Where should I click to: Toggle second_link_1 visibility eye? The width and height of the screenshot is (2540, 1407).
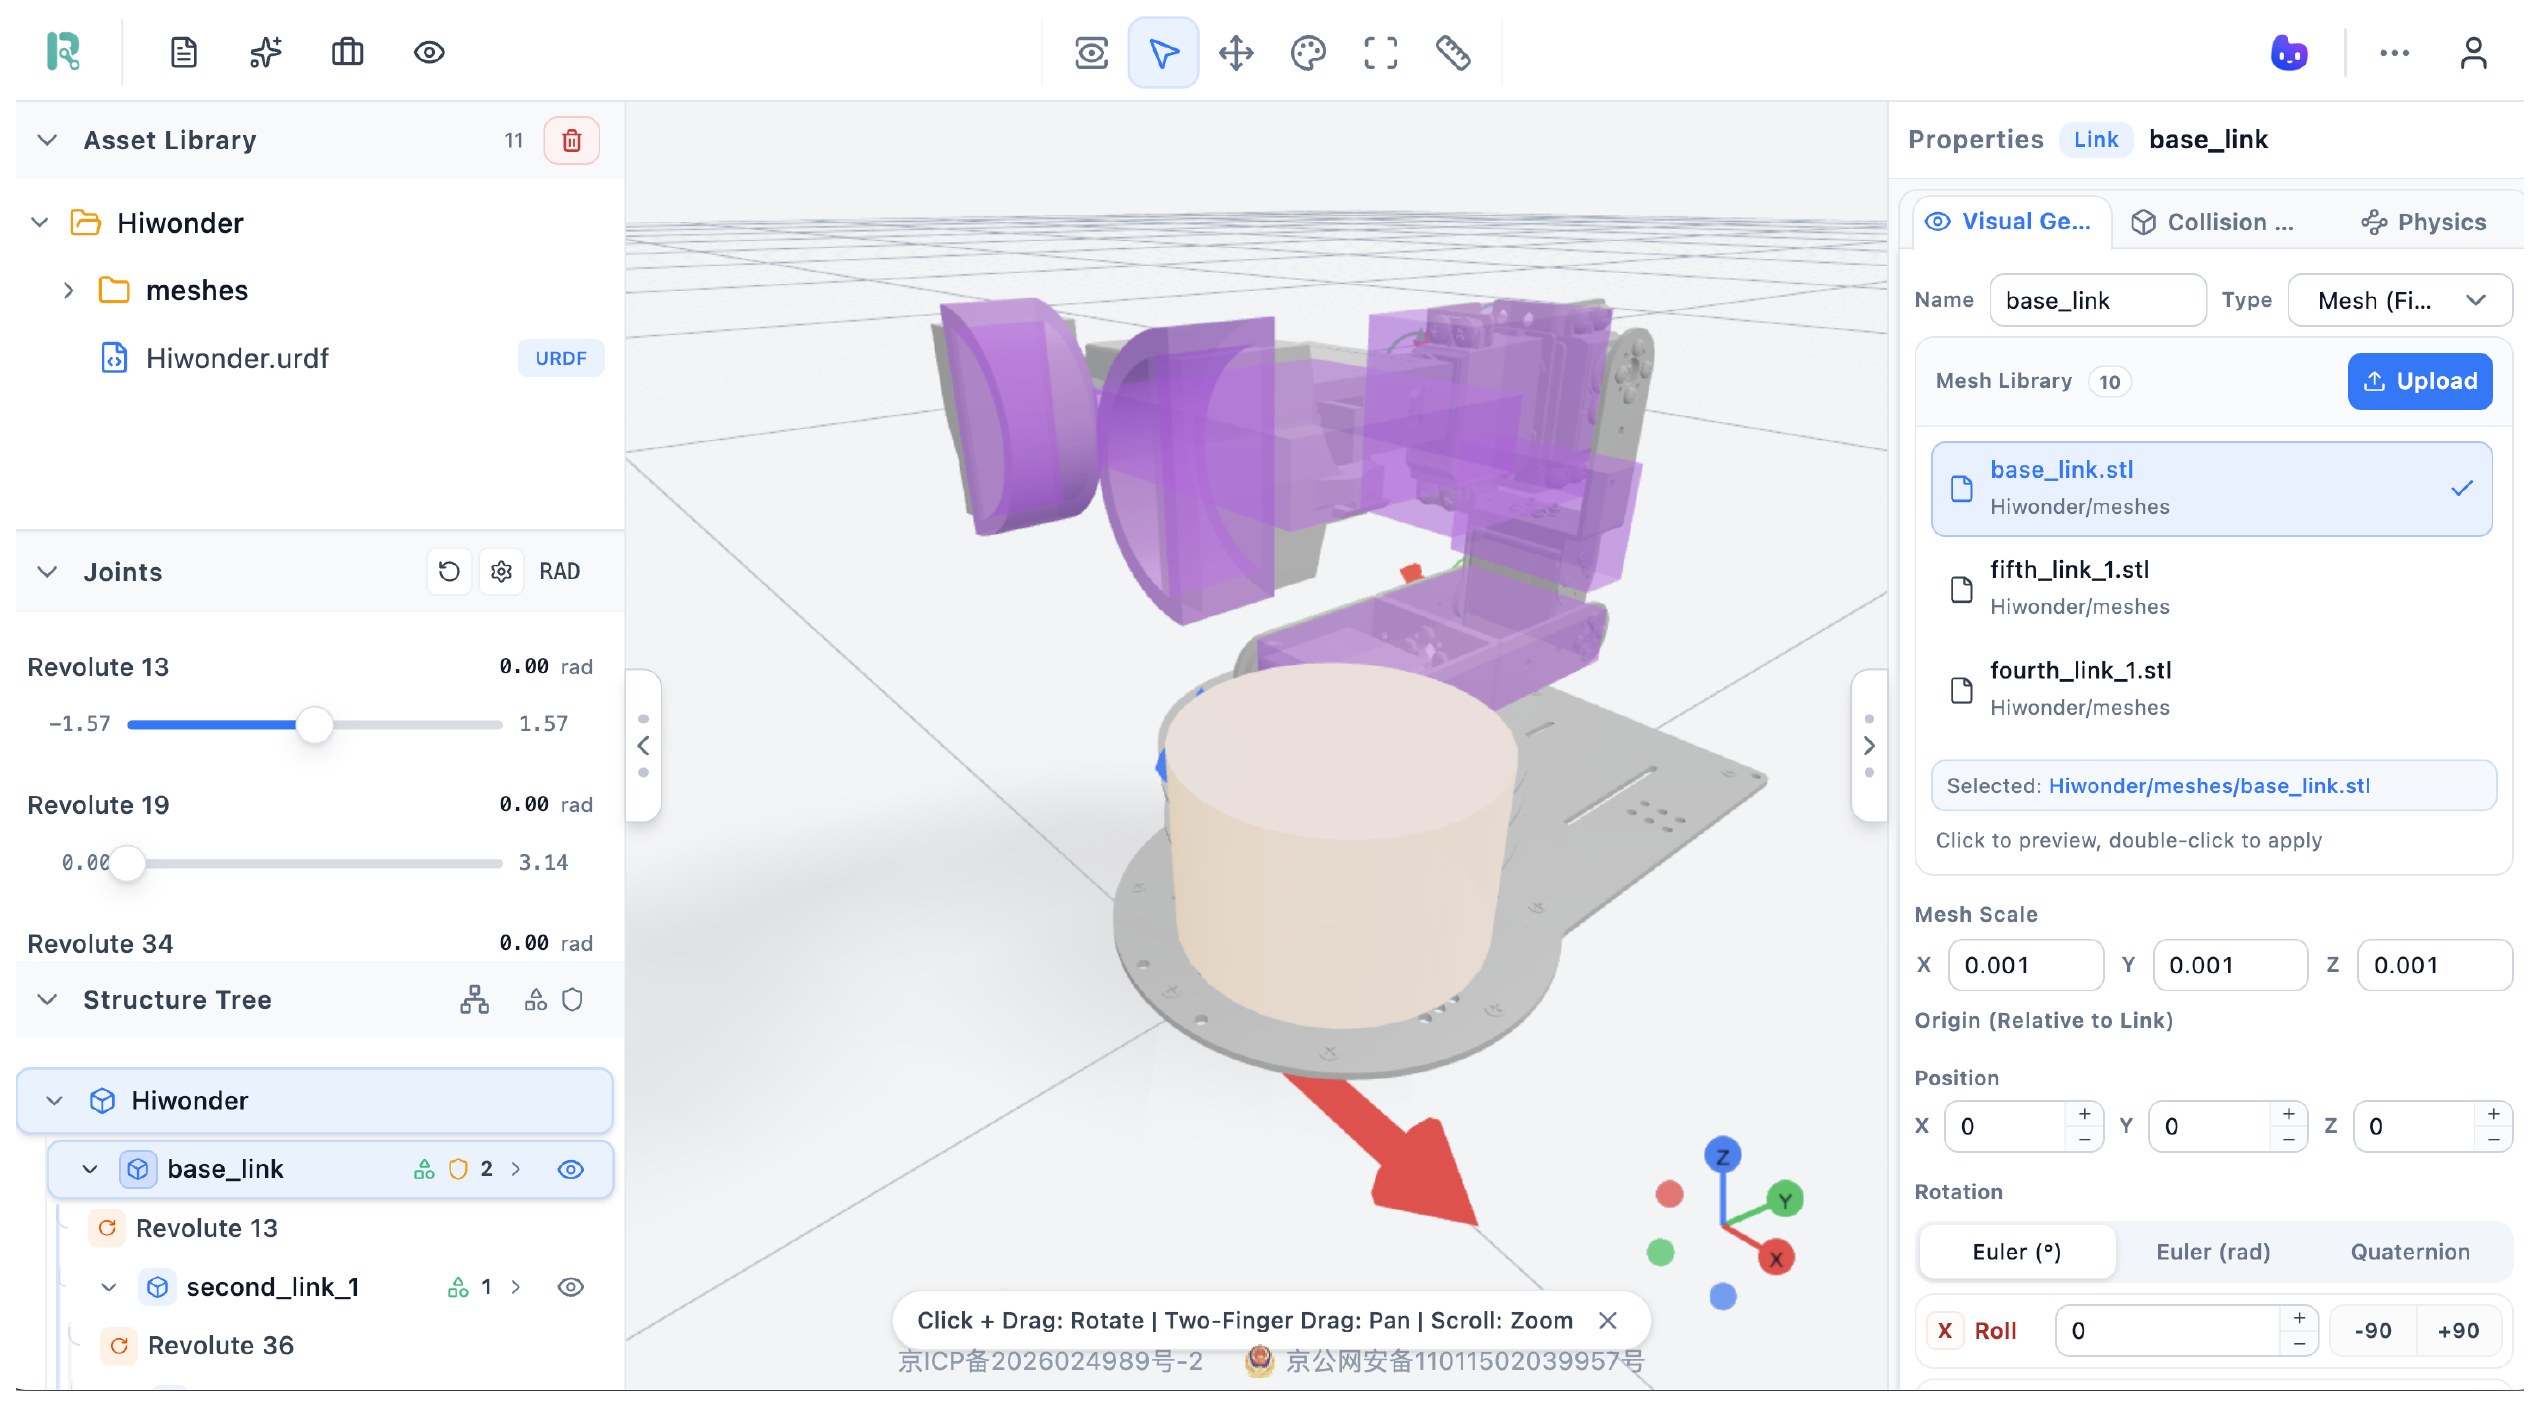(x=570, y=1287)
